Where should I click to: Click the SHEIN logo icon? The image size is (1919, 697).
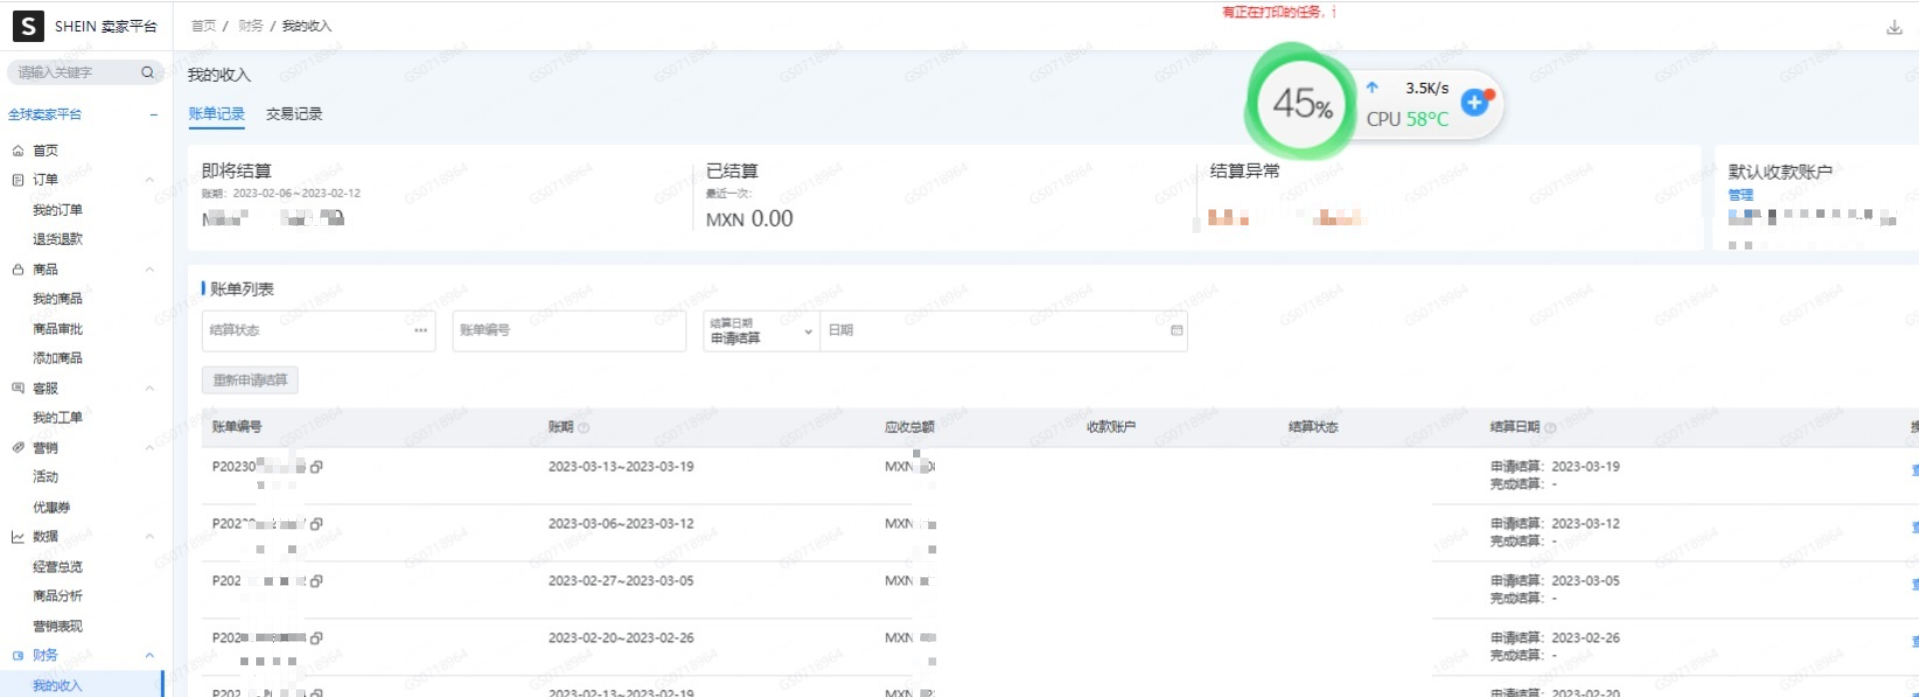[x=28, y=26]
